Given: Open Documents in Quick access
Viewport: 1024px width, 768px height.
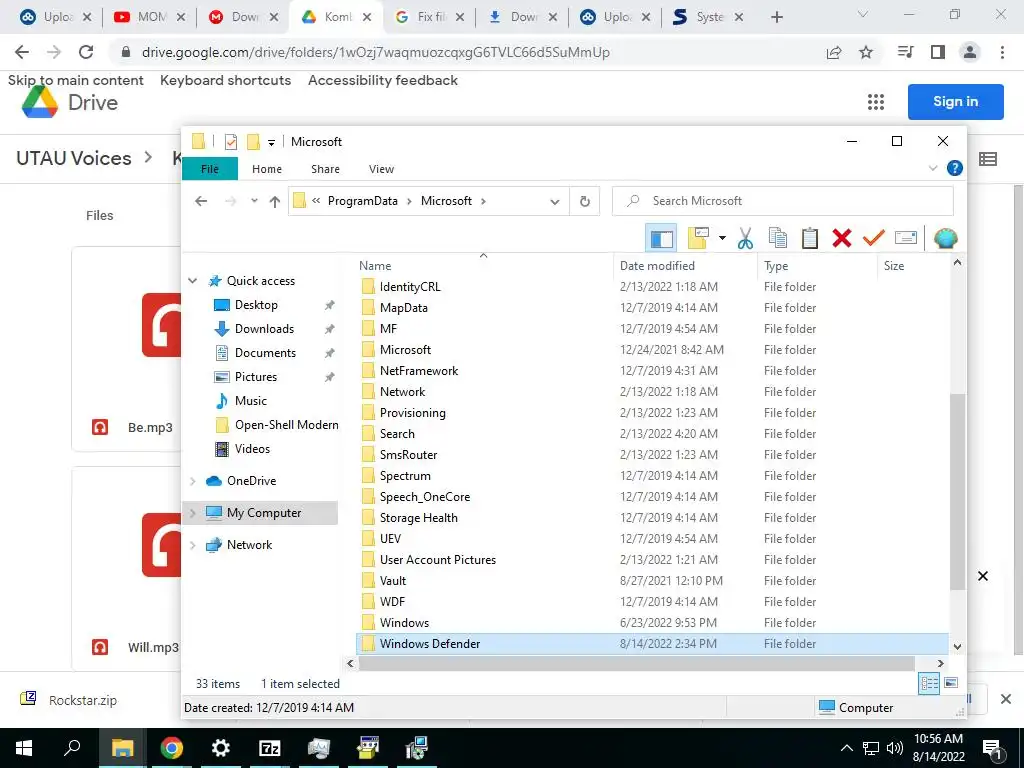Looking at the screenshot, I should click(264, 353).
